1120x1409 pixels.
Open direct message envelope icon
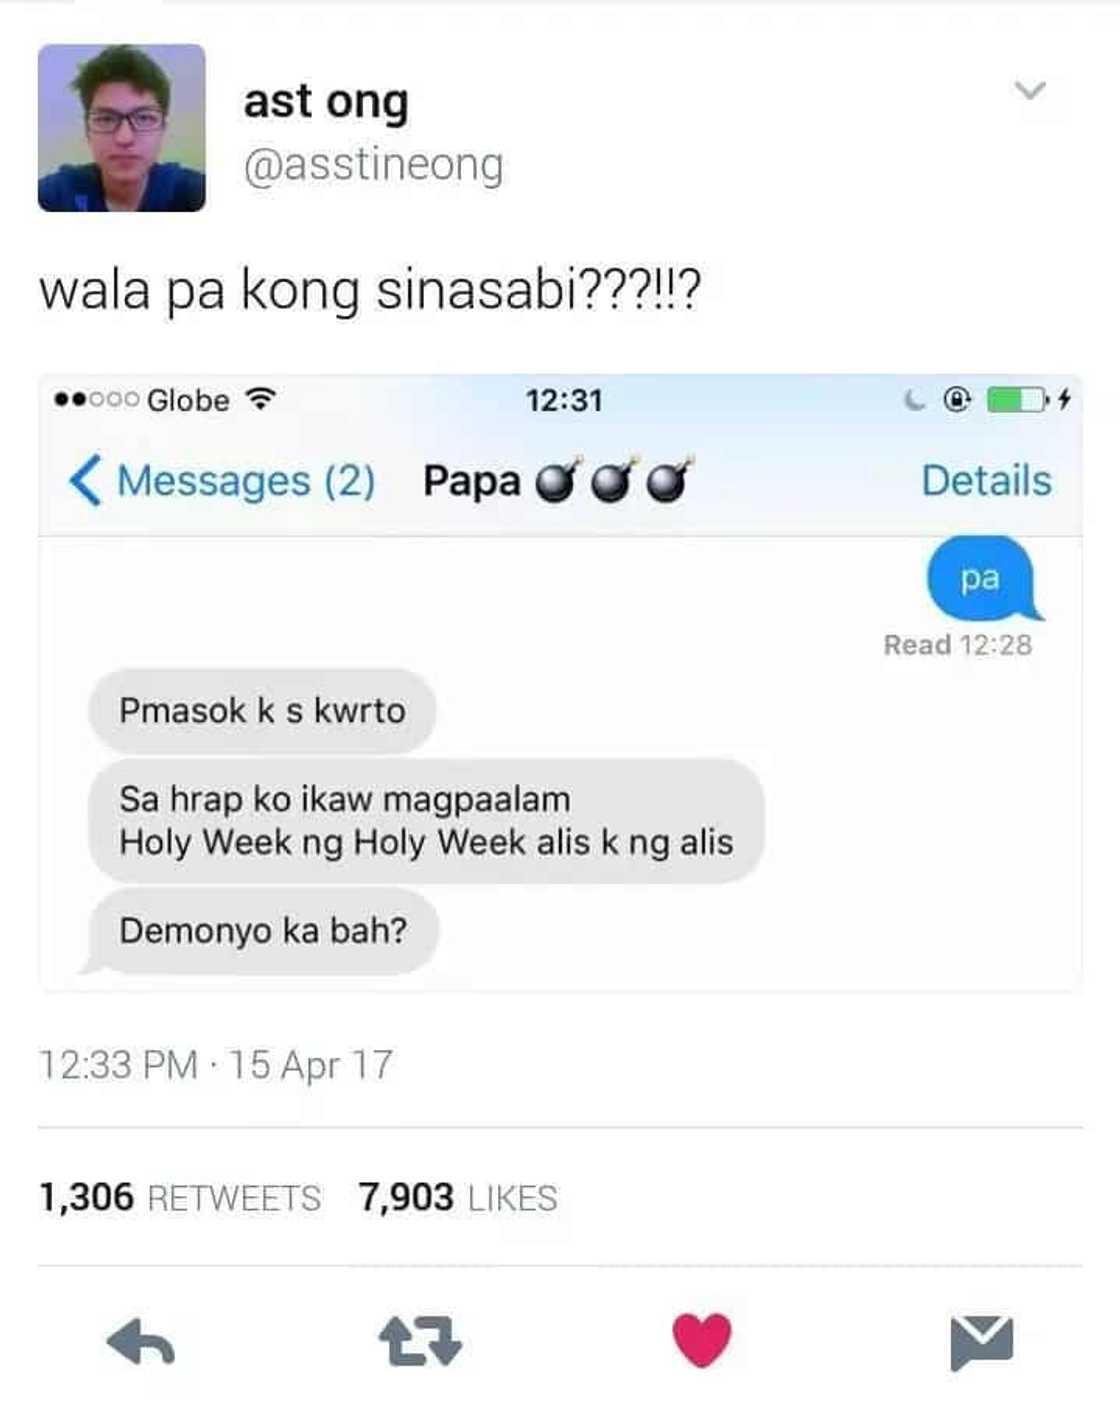pos(981,1343)
